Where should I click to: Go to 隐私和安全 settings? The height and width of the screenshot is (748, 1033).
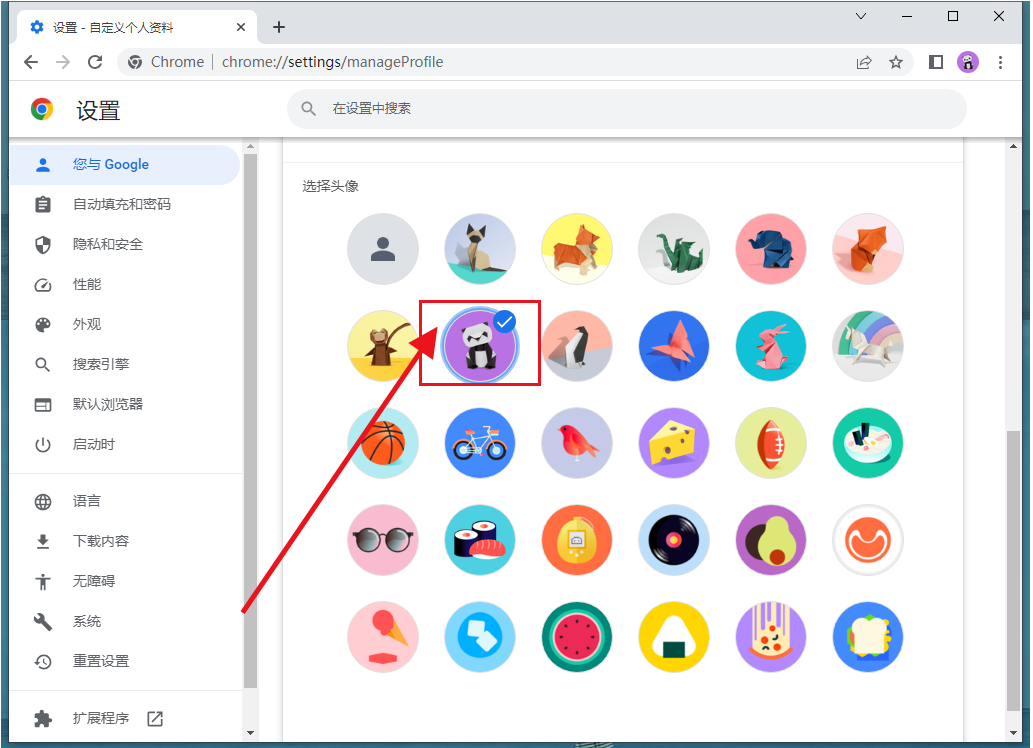click(x=108, y=244)
